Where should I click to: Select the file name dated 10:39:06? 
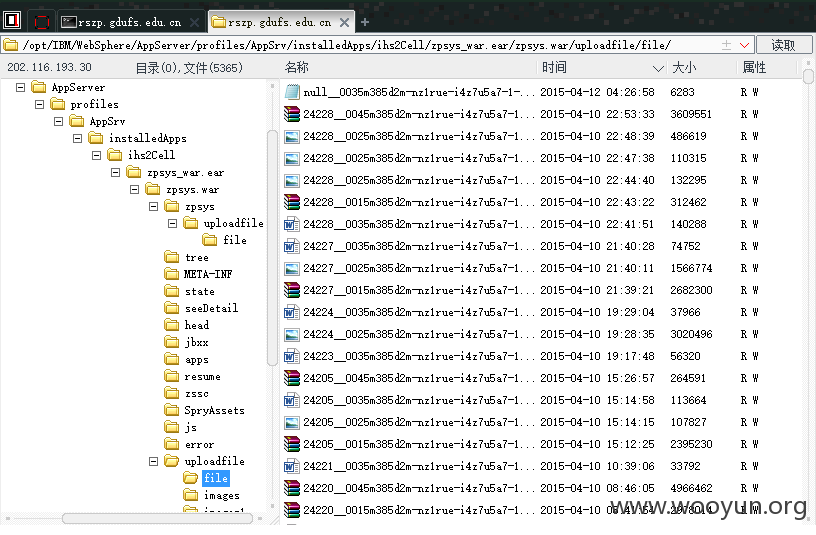pos(419,466)
